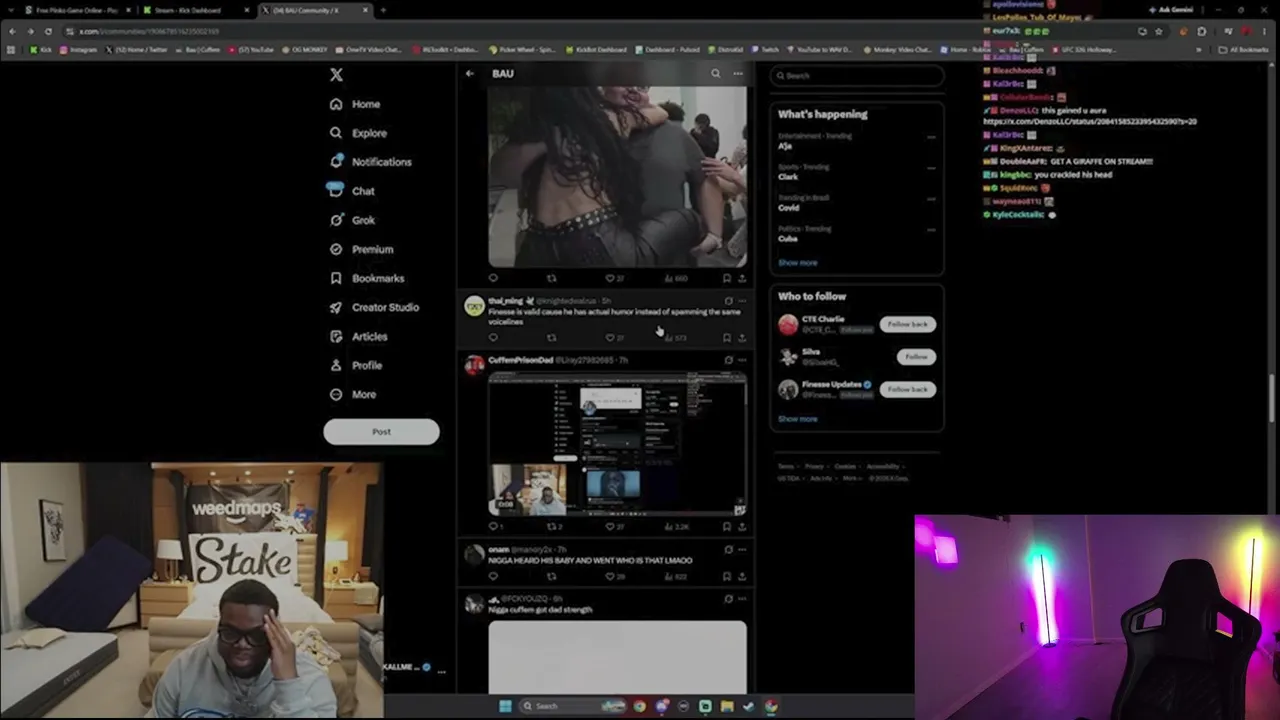Open Explore in the X sidebar
This screenshot has width=1280, height=720.
(x=358, y=133)
